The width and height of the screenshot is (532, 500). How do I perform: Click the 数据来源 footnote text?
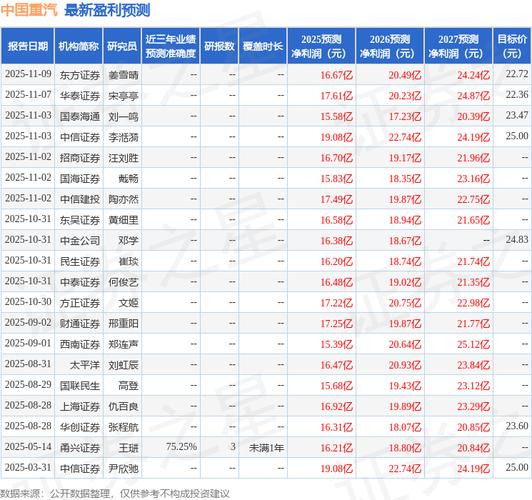(x=115, y=494)
